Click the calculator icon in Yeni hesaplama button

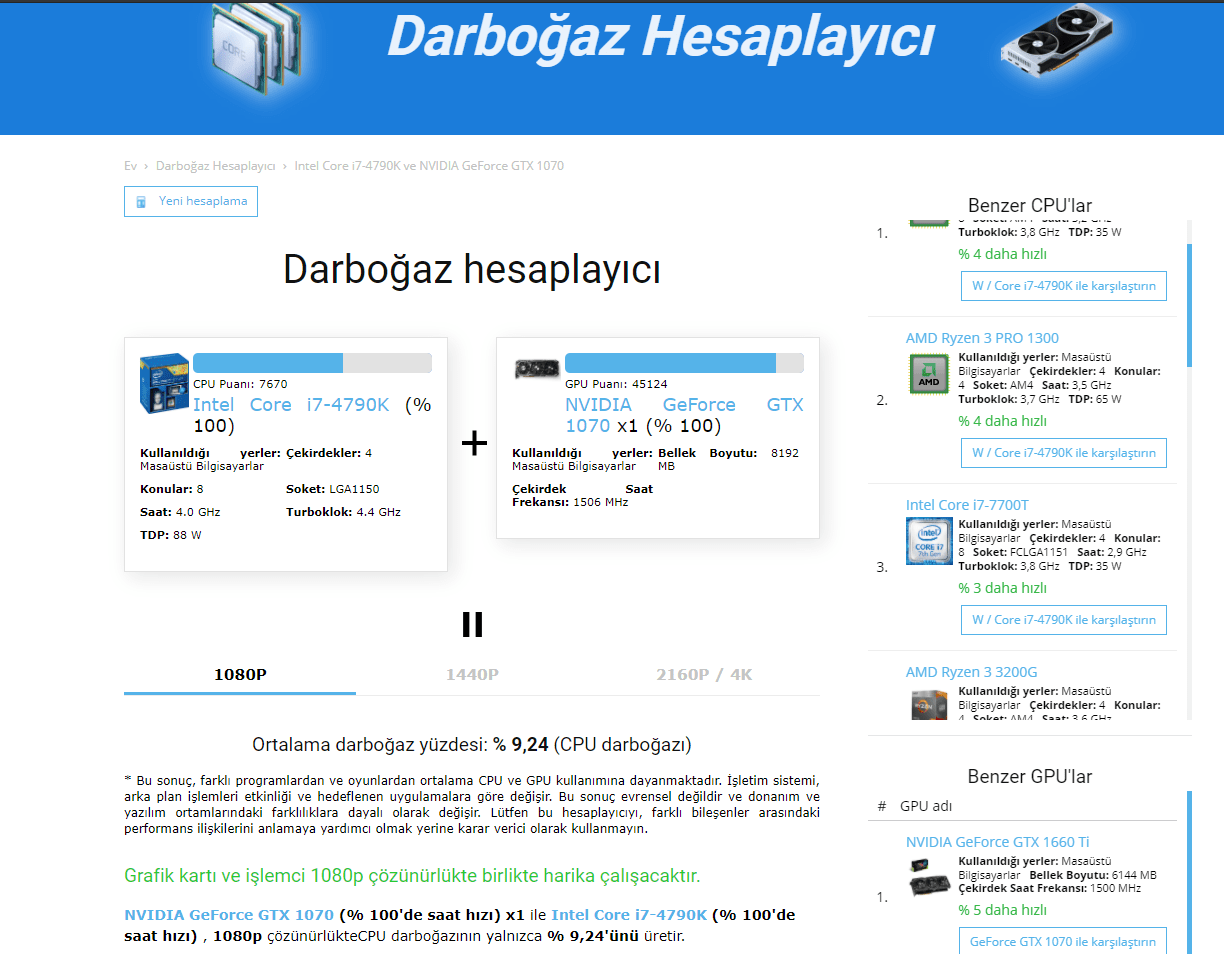tap(141, 201)
